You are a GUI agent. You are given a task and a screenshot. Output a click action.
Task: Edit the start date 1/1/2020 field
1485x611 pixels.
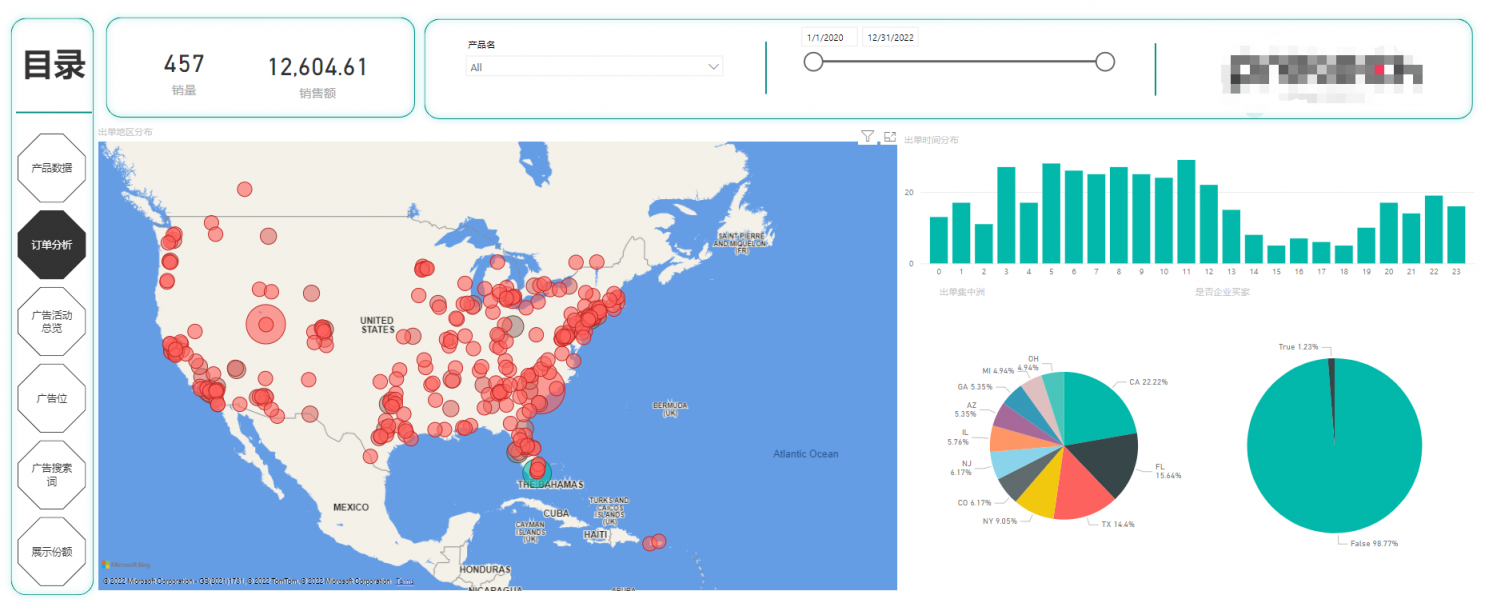(x=829, y=38)
